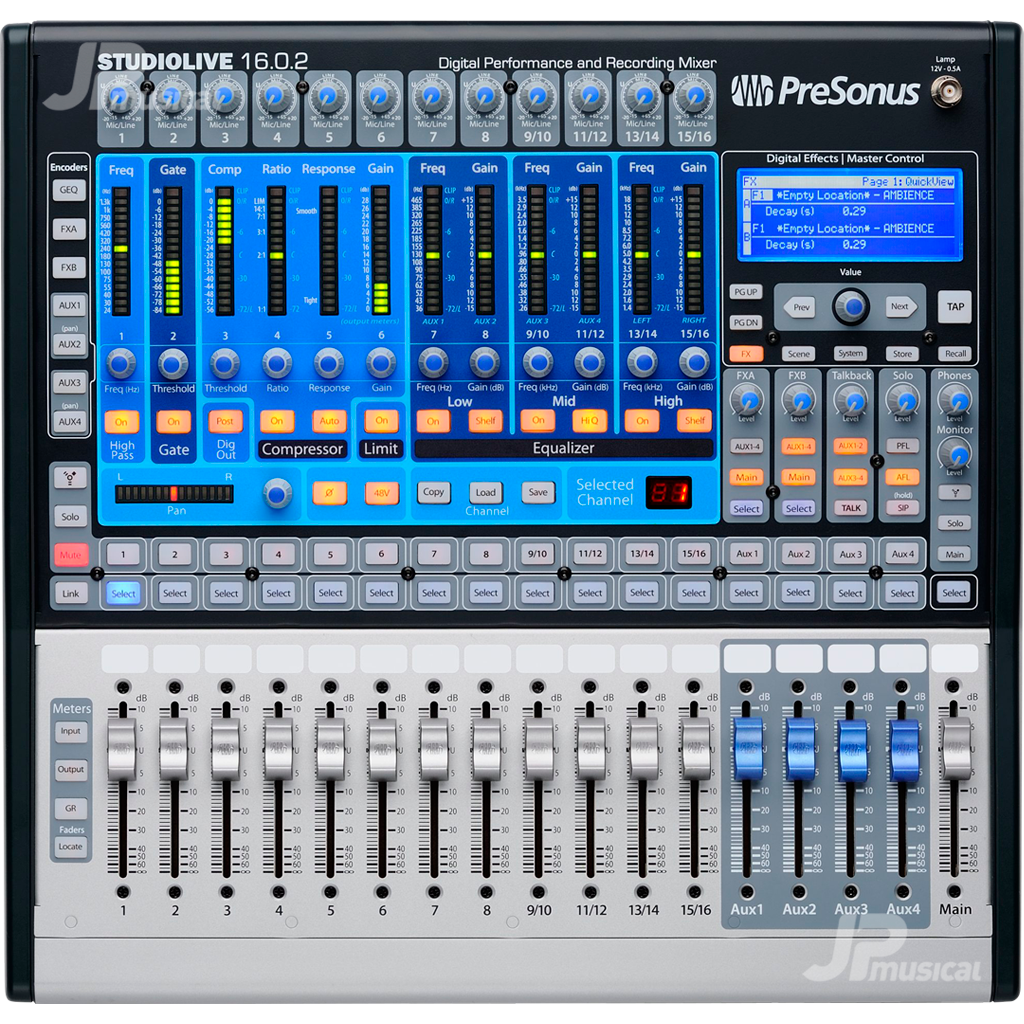This screenshot has width=1024, height=1024.
Task: Toggle the Limit On button
Action: tap(381, 421)
